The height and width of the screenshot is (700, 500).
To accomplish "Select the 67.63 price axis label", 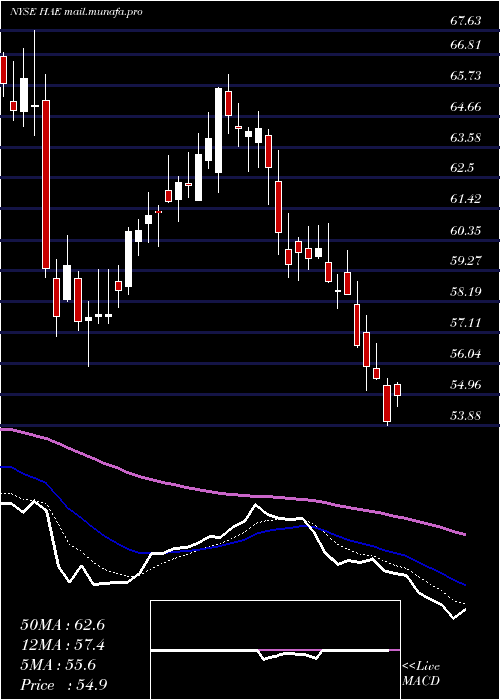I will click(465, 21).
